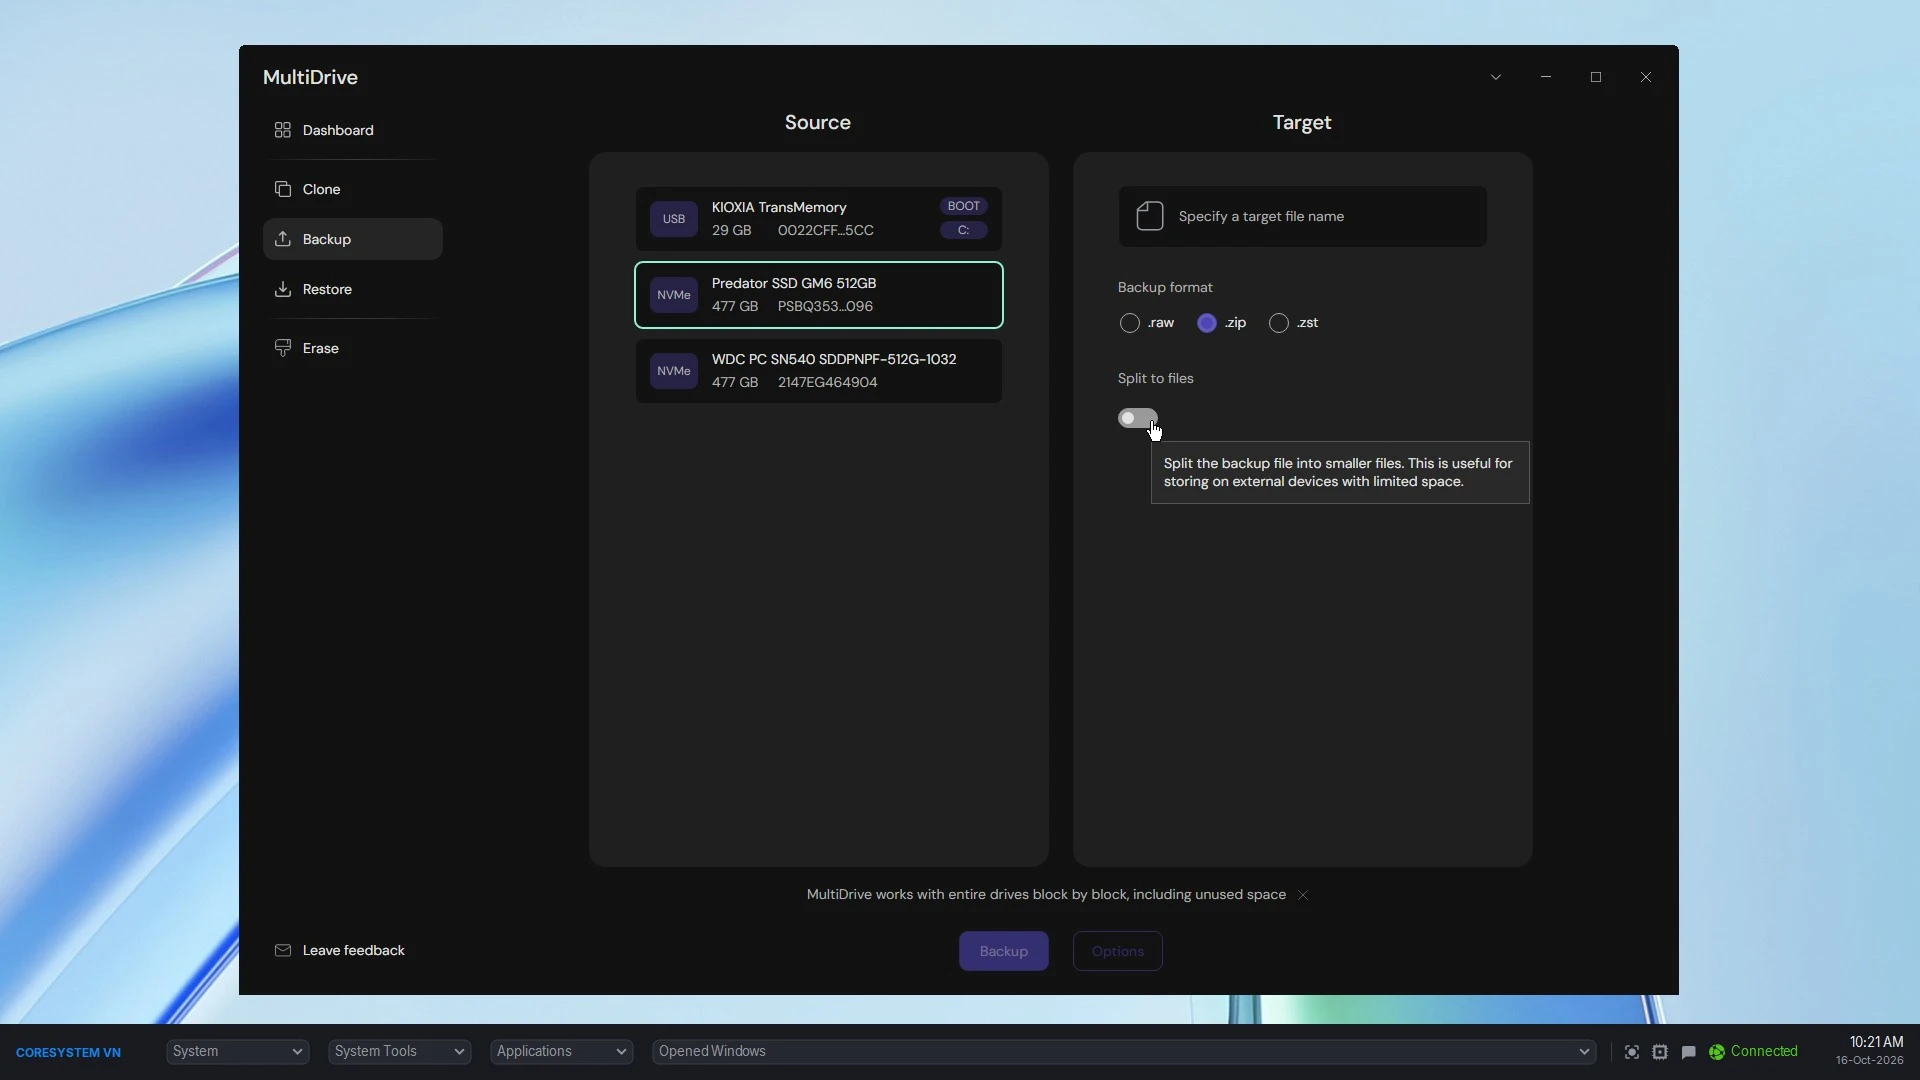Open the Dashboard section

pyautogui.click(x=352, y=130)
